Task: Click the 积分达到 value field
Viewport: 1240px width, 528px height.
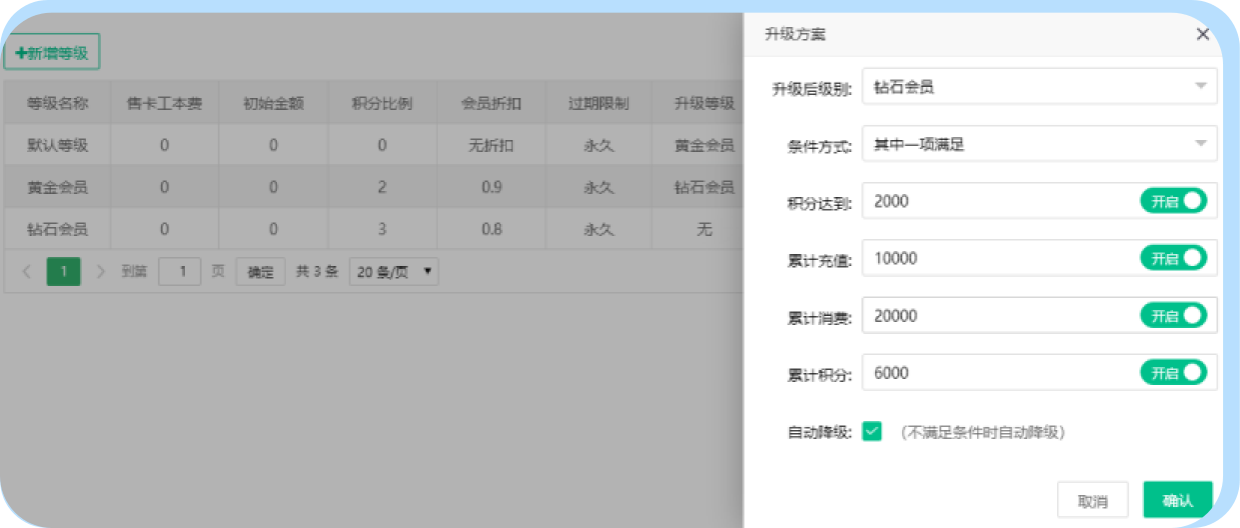Action: [x=1000, y=201]
